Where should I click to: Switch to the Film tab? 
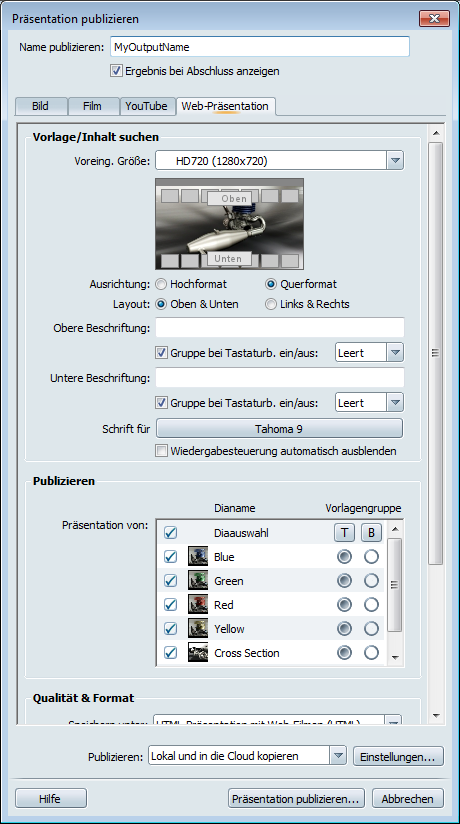(x=93, y=106)
